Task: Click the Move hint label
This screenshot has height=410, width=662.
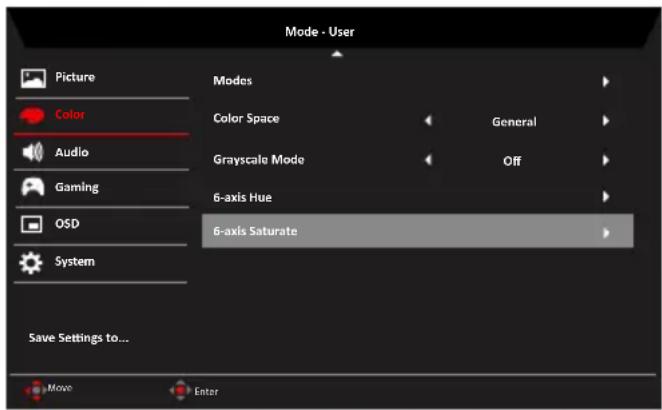Action: [x=60, y=388]
